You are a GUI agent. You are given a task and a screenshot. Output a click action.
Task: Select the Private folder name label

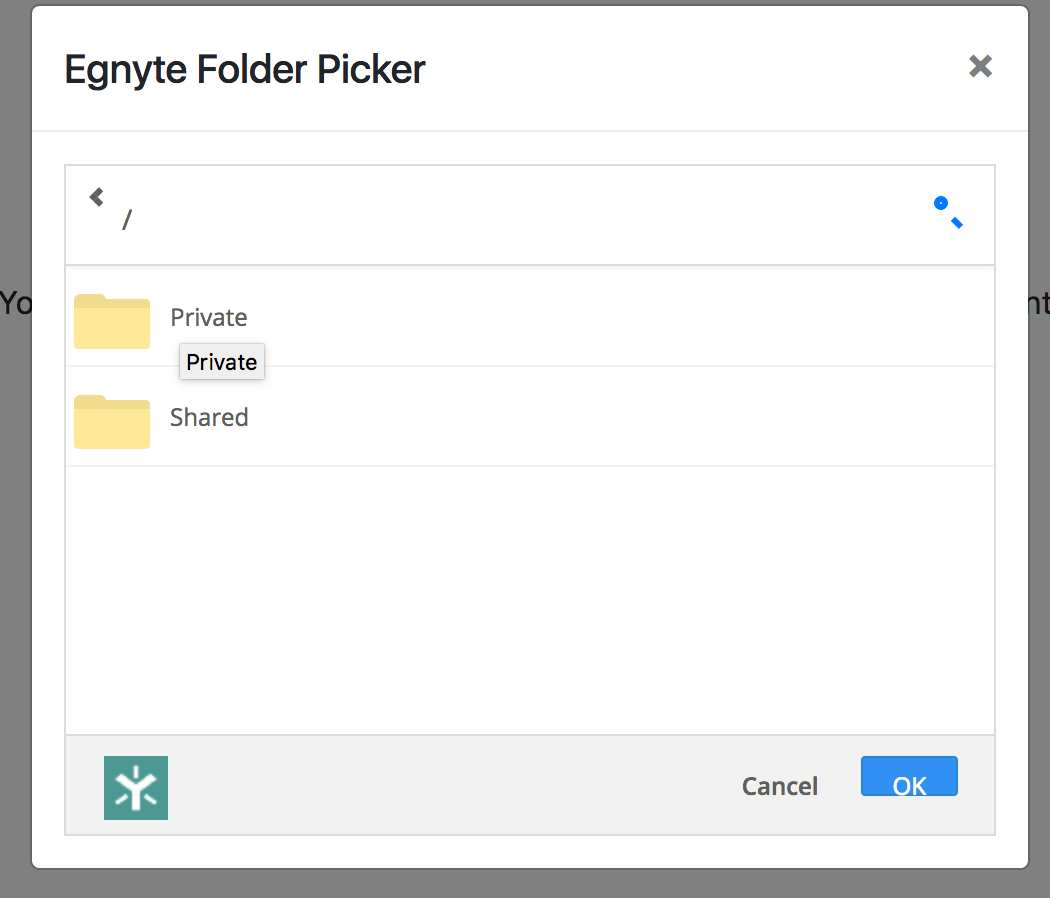[209, 317]
